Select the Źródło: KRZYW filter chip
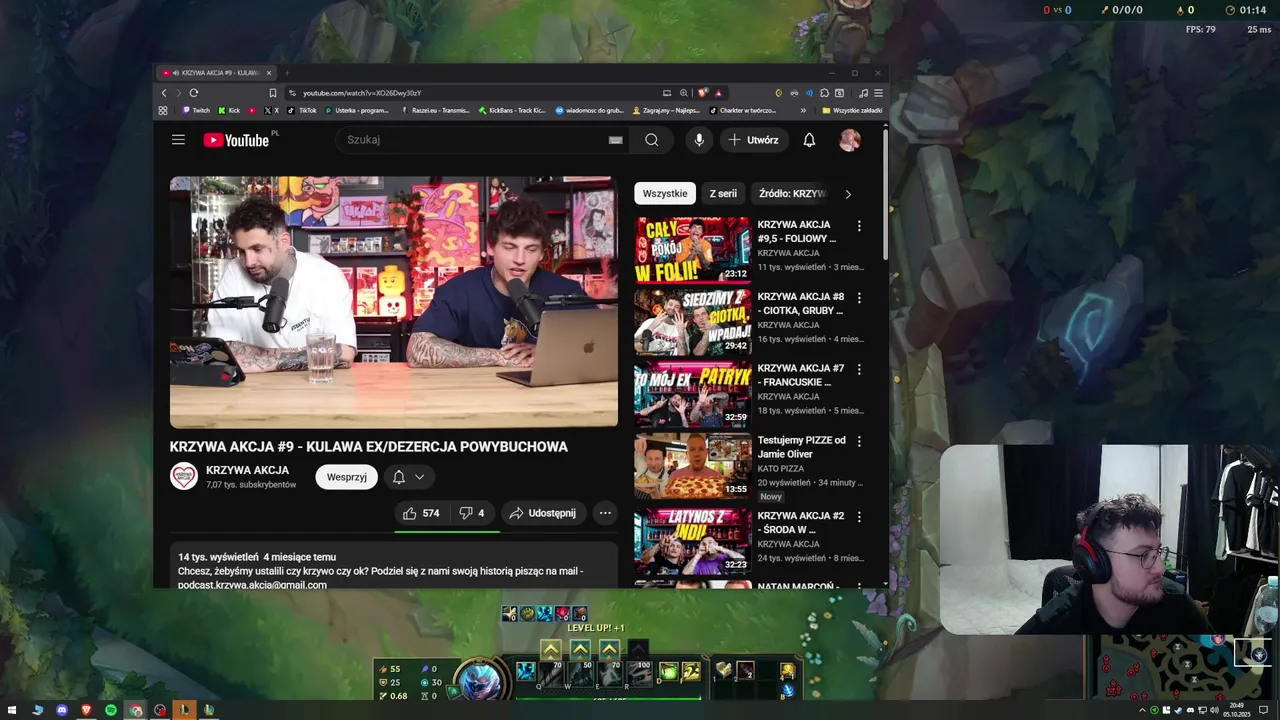This screenshot has height=720, width=1280. pyautogui.click(x=792, y=193)
